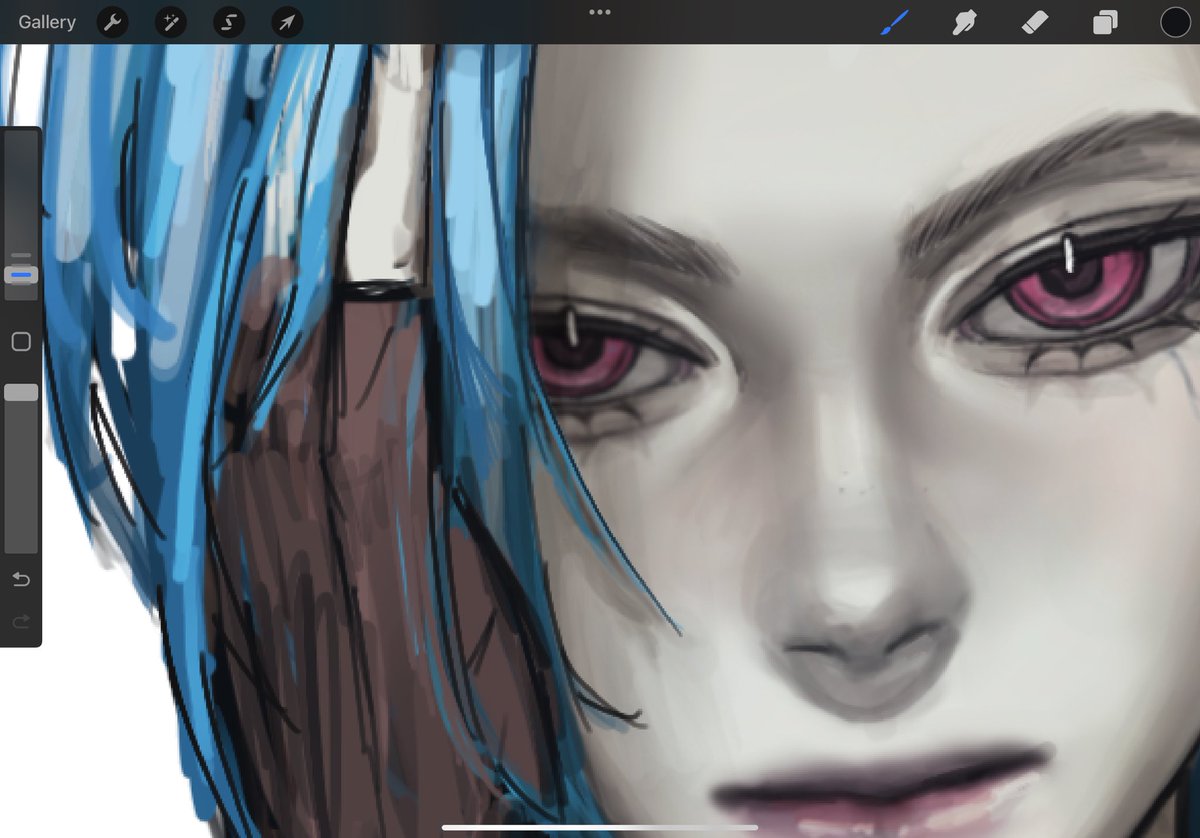Tap the home indicator bar at bottom
This screenshot has height=838, width=1200.
point(600,827)
